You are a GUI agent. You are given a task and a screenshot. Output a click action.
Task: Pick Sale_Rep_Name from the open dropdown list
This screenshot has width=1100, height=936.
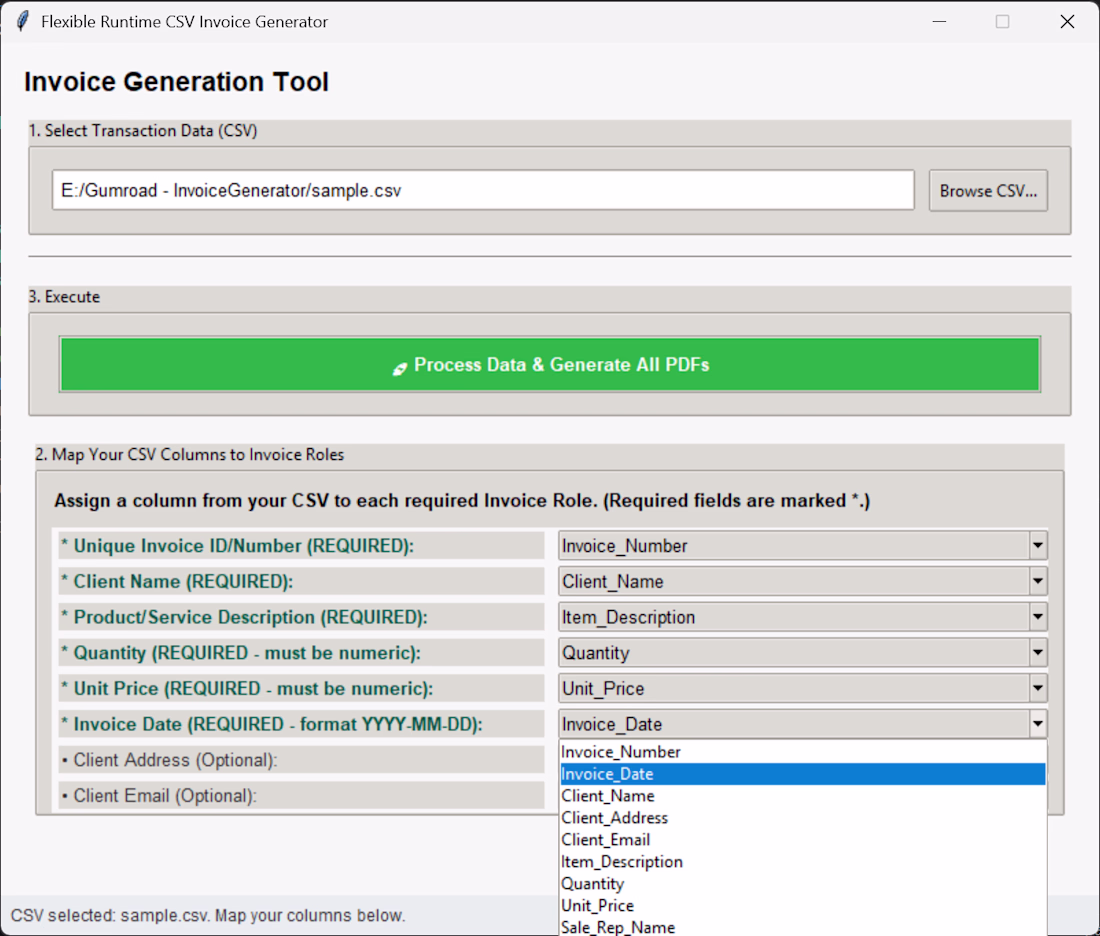pos(803,927)
